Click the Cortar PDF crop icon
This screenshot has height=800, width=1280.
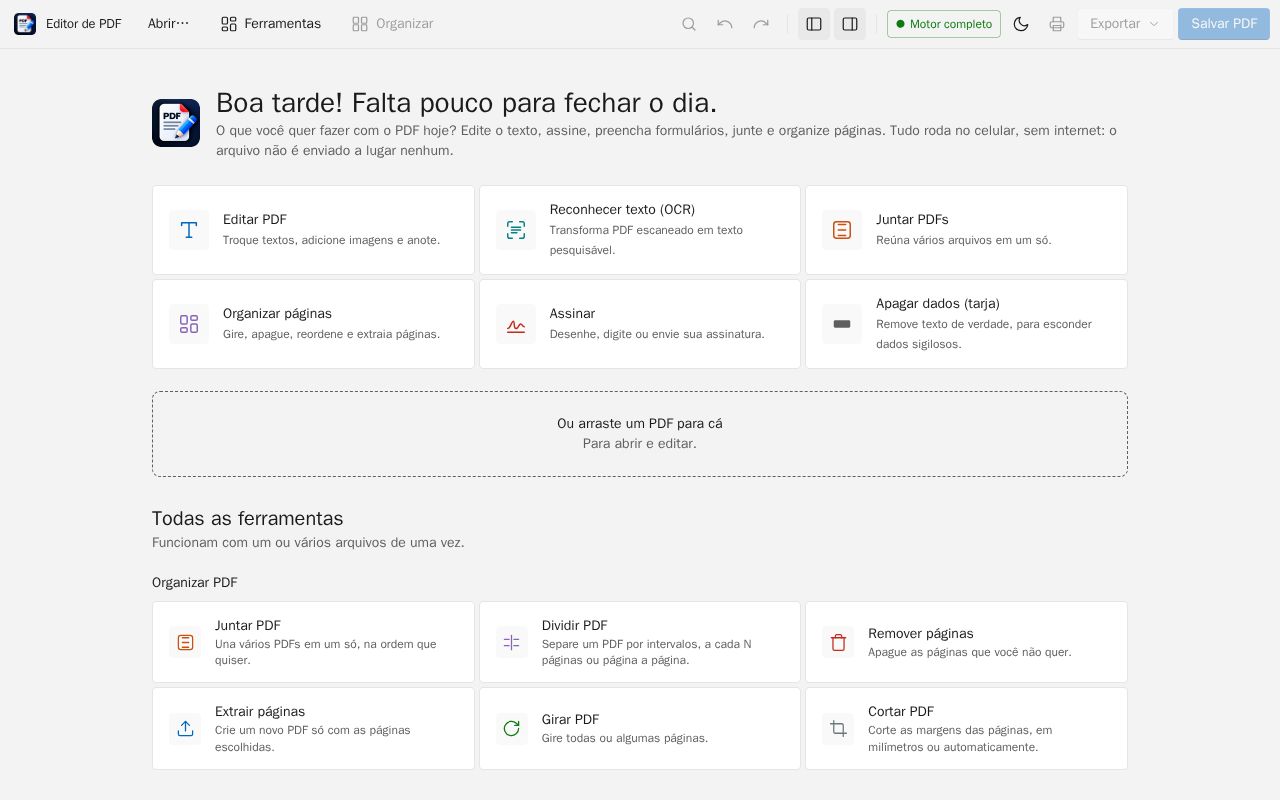(x=838, y=729)
